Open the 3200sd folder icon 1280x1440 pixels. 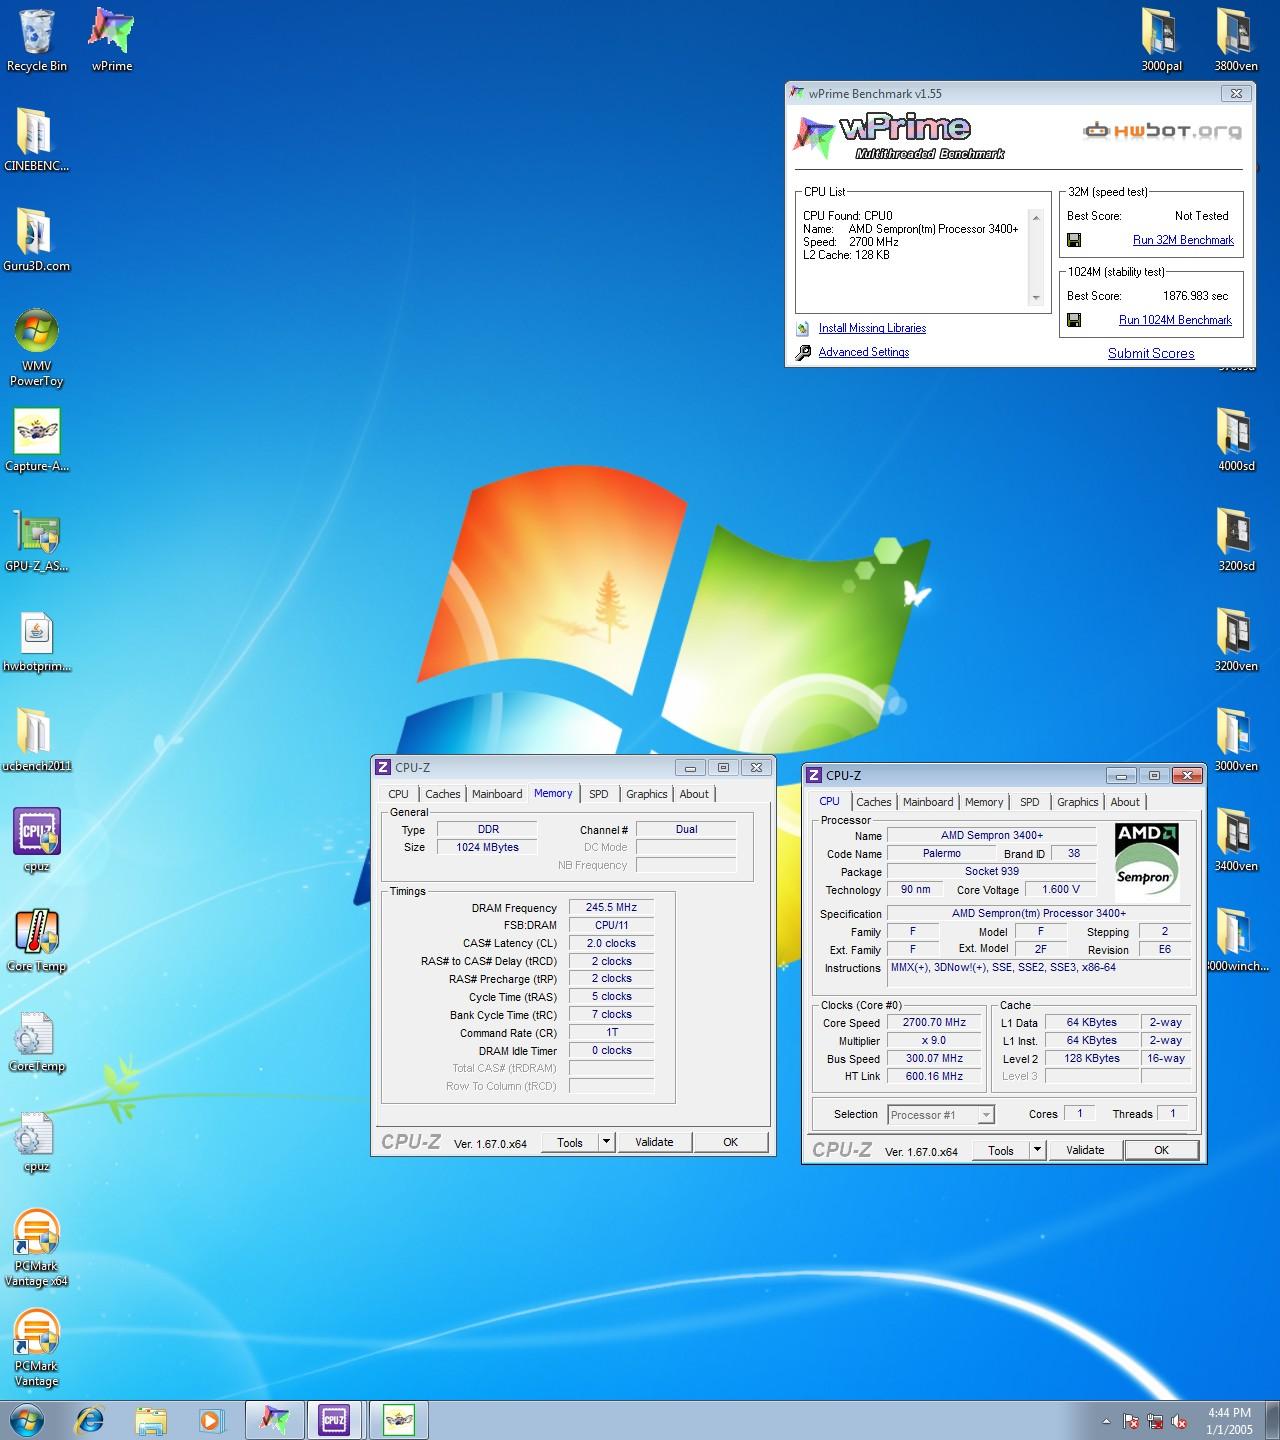point(1236,540)
